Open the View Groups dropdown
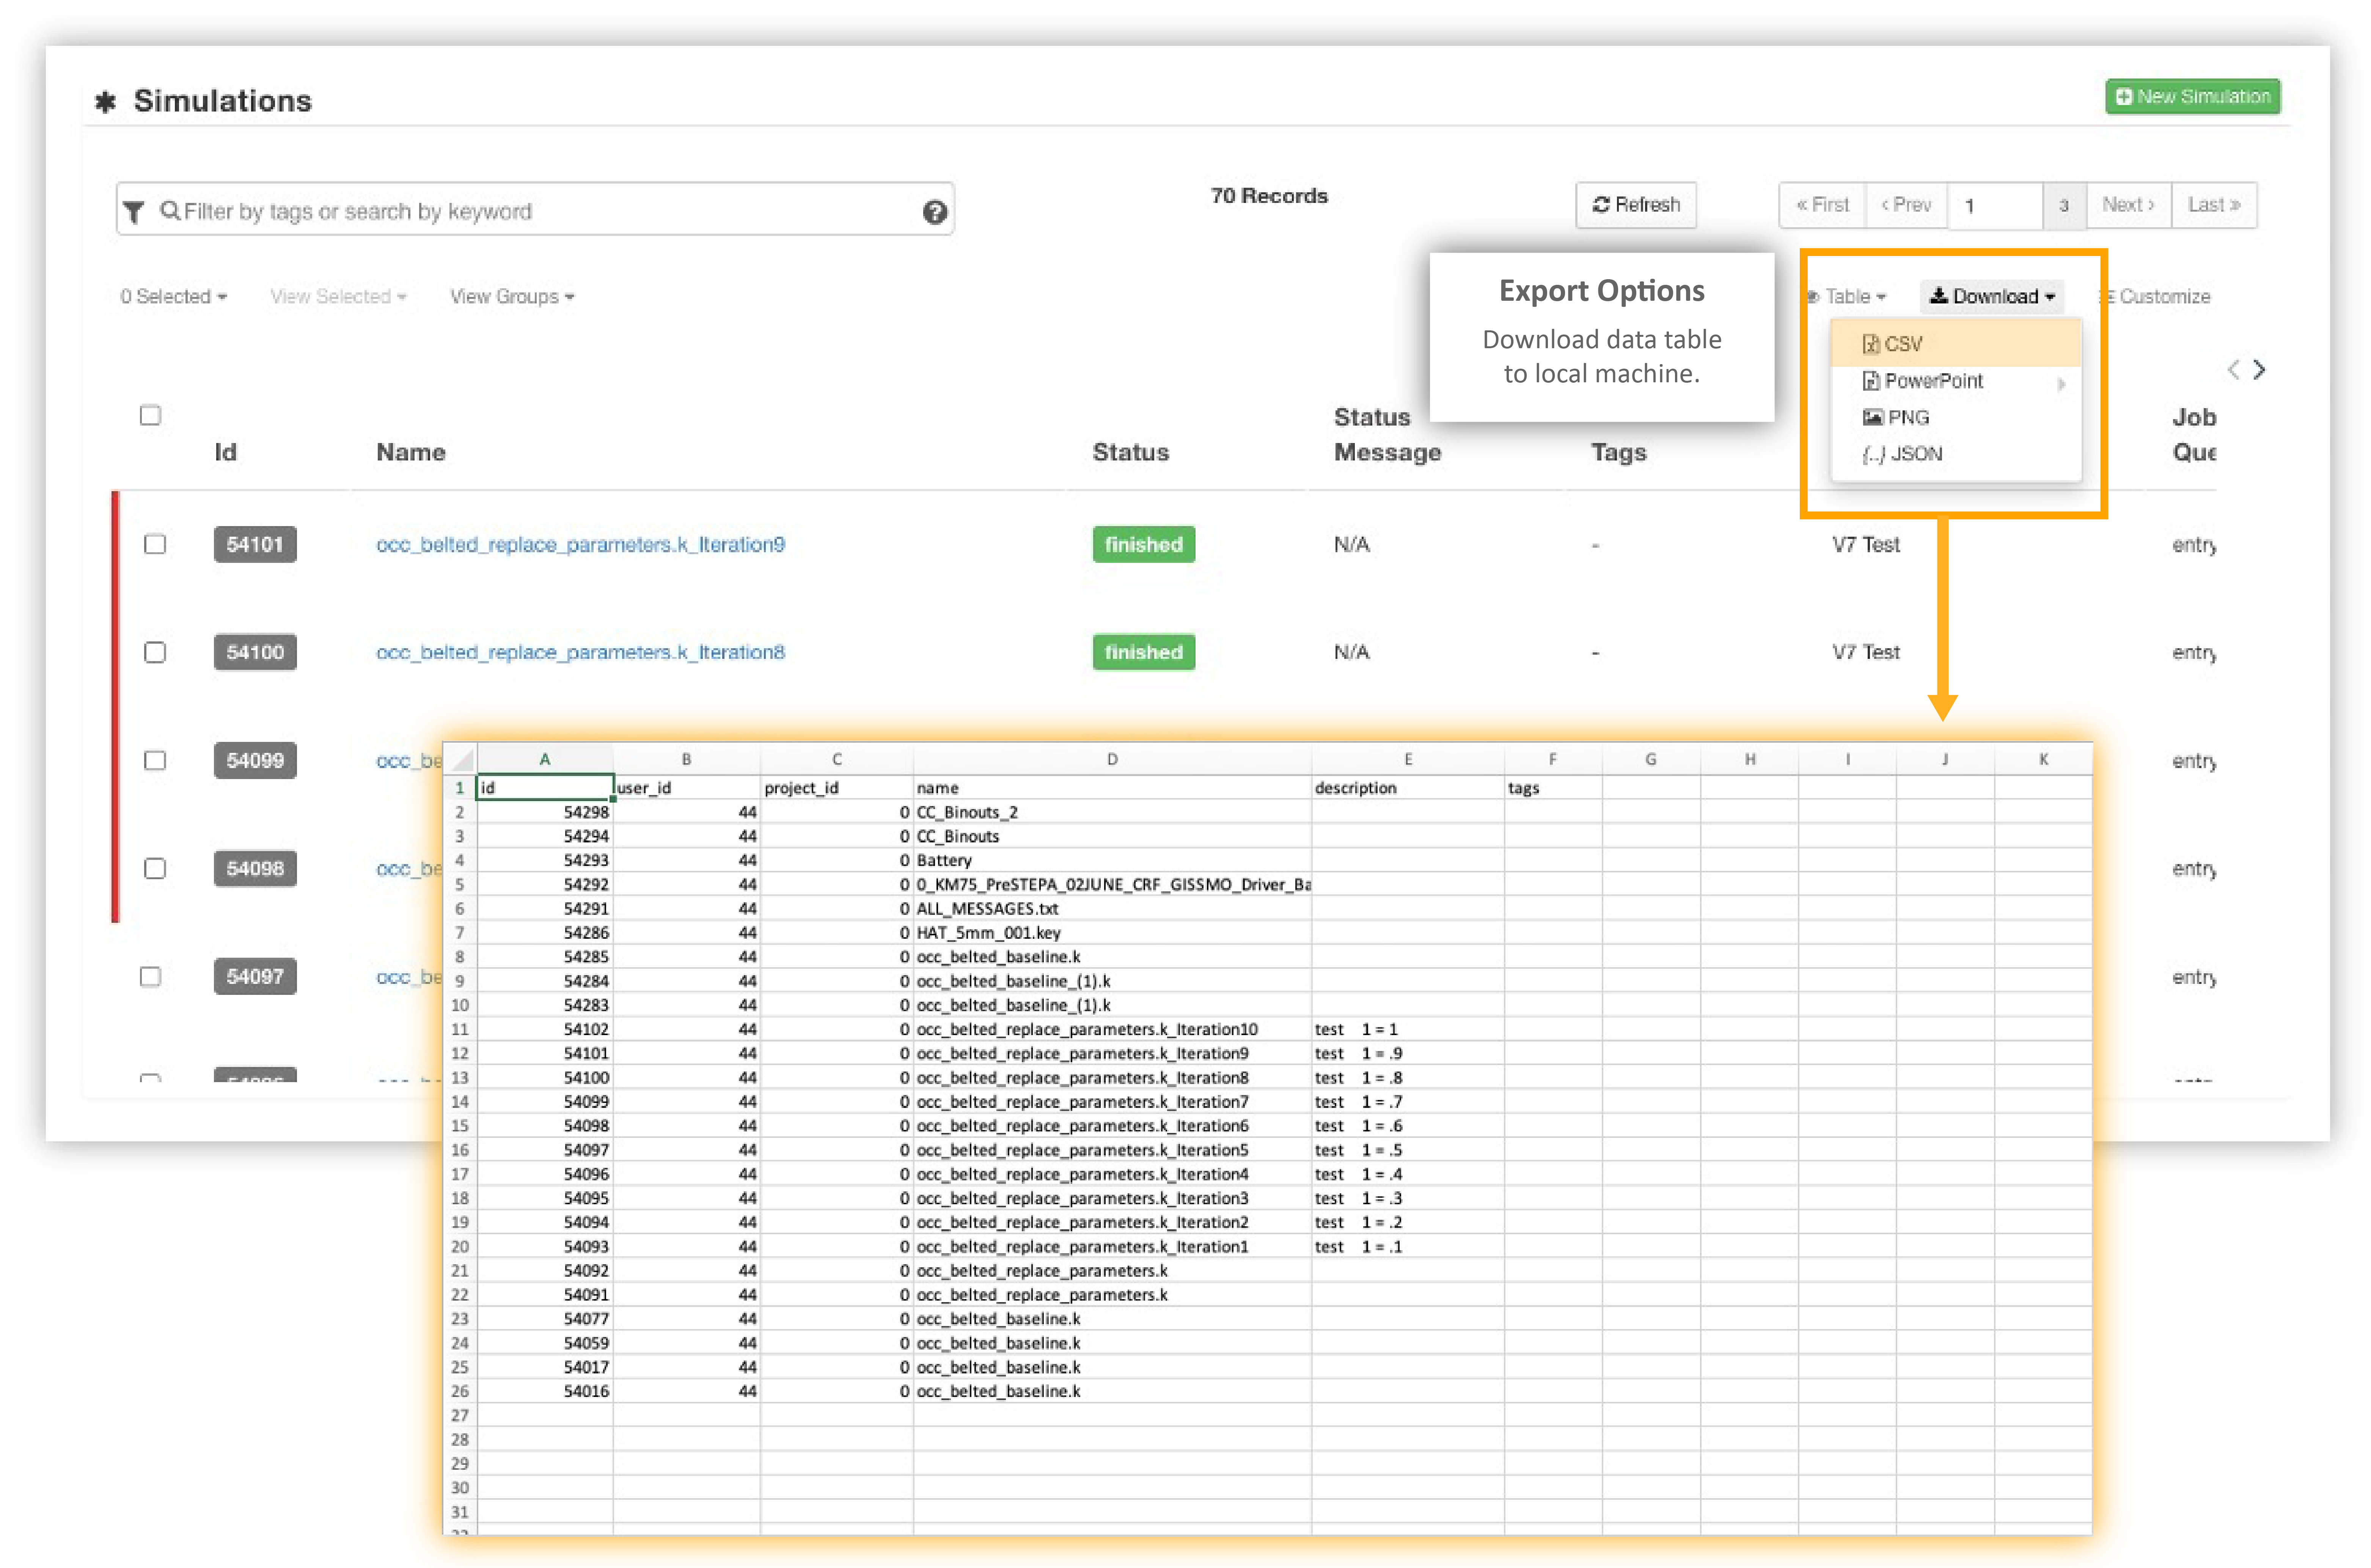 [512, 297]
